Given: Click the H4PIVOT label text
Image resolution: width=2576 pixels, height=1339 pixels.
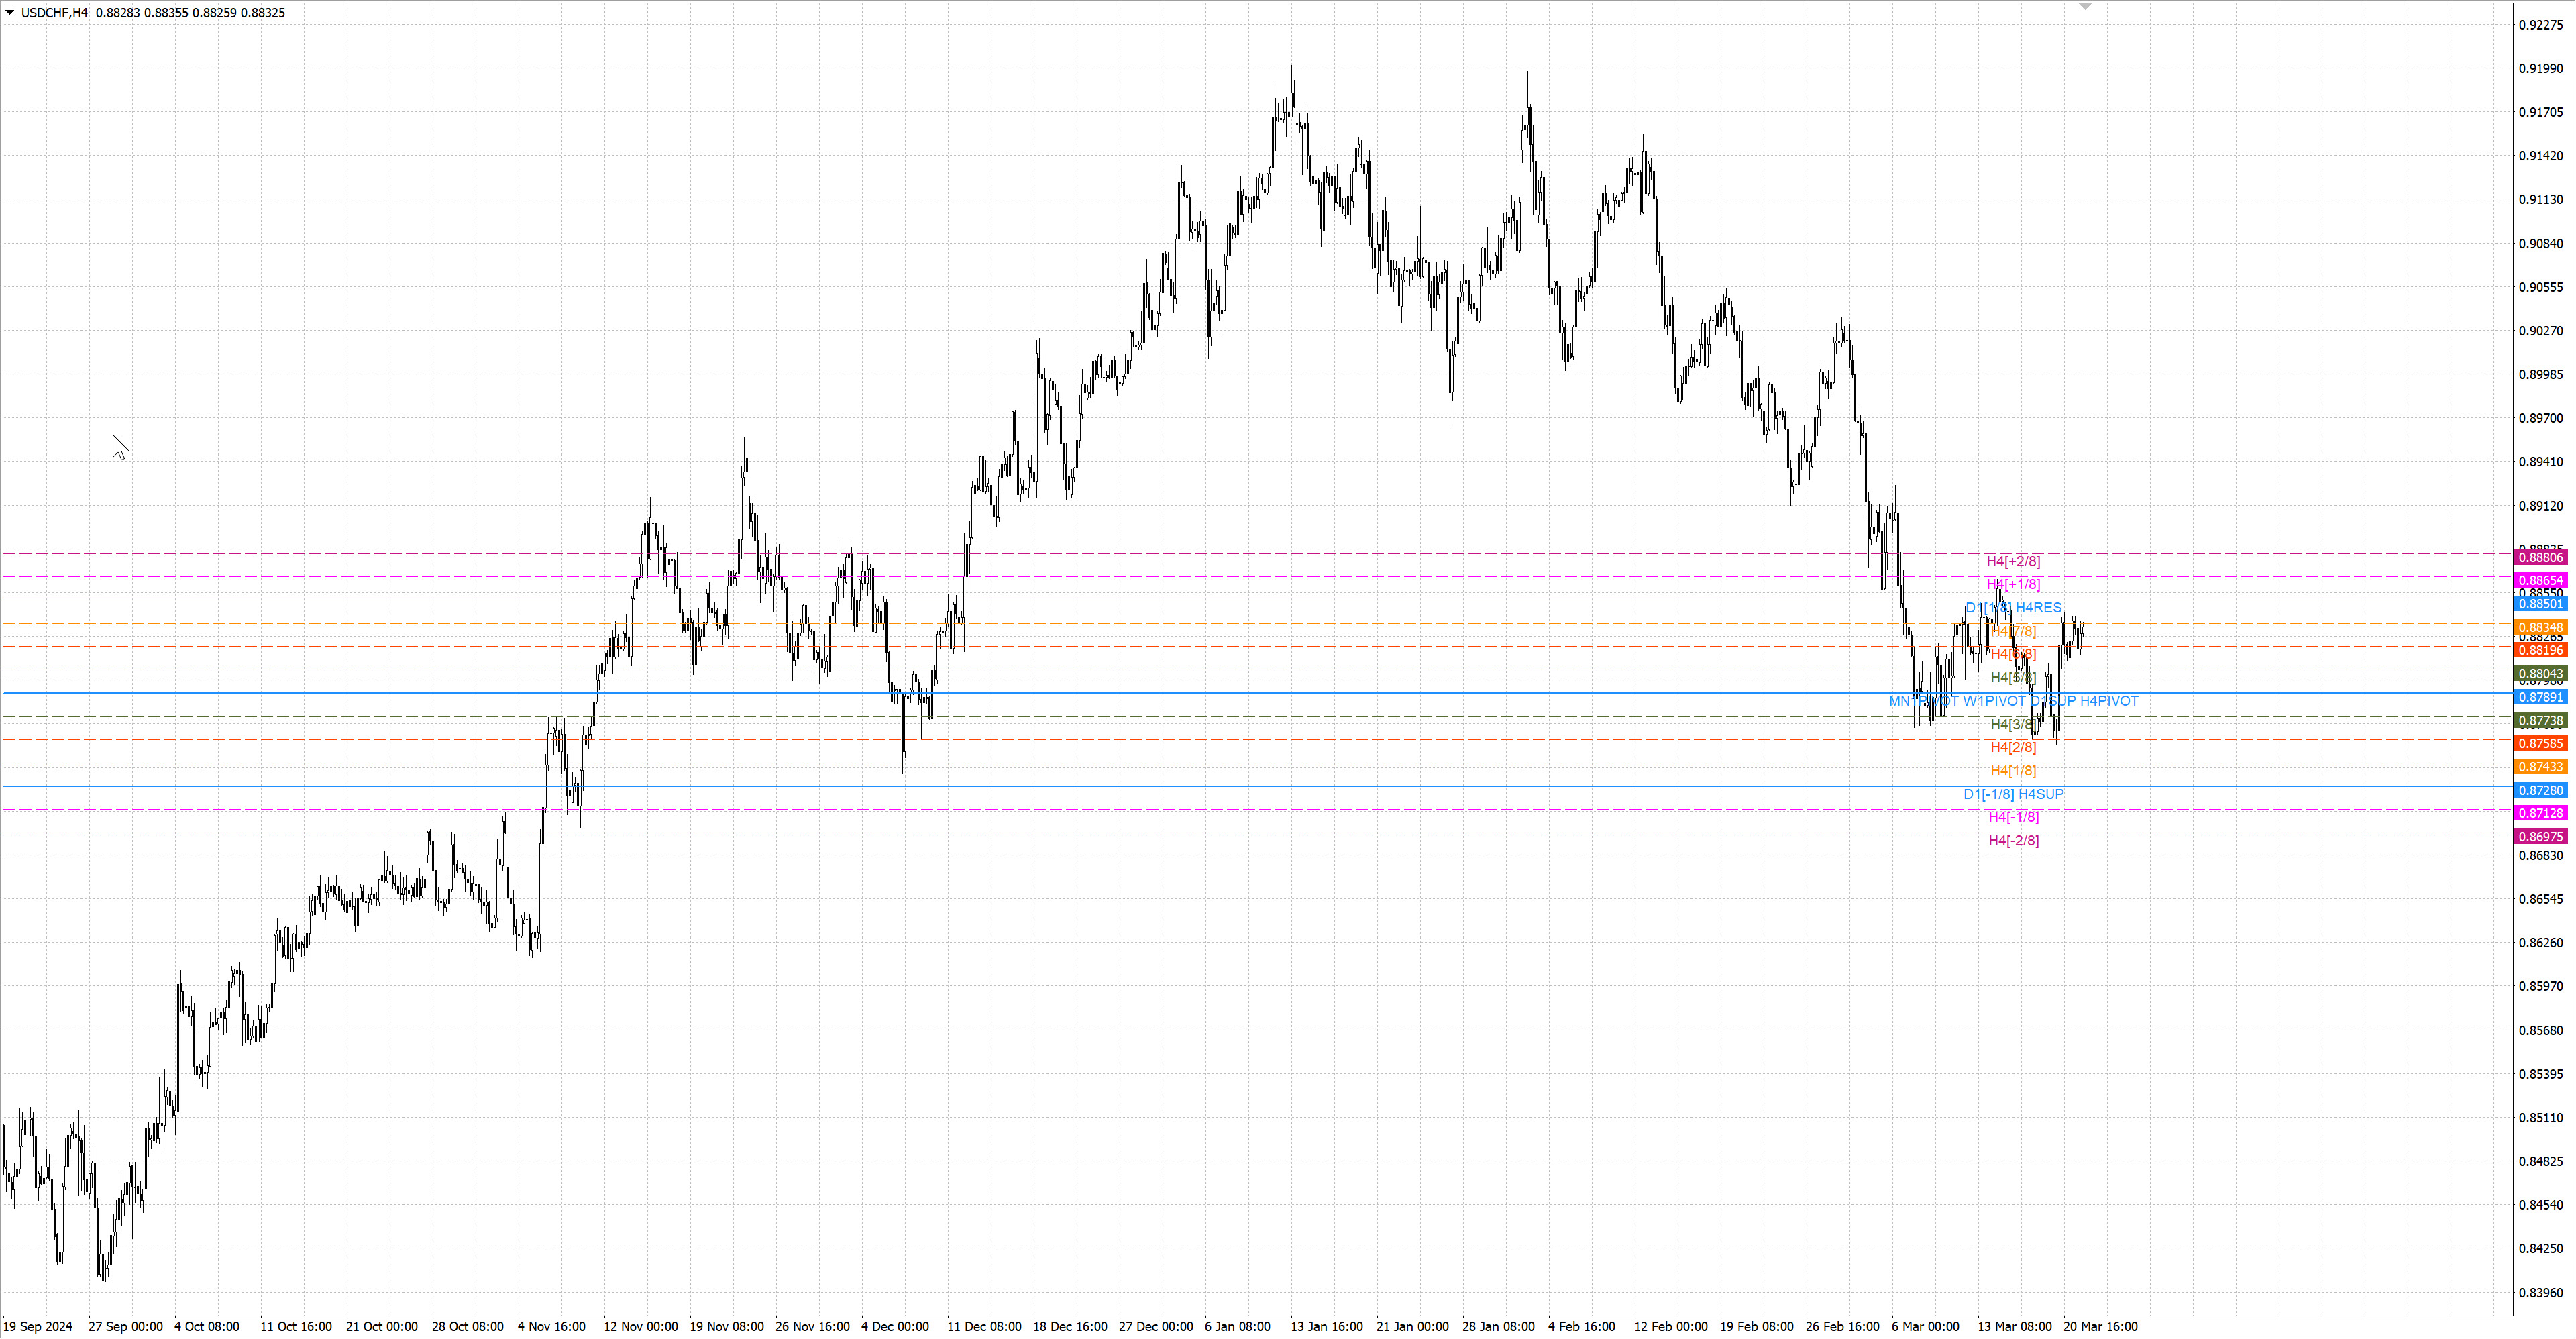Looking at the screenshot, I should pos(2109,701).
